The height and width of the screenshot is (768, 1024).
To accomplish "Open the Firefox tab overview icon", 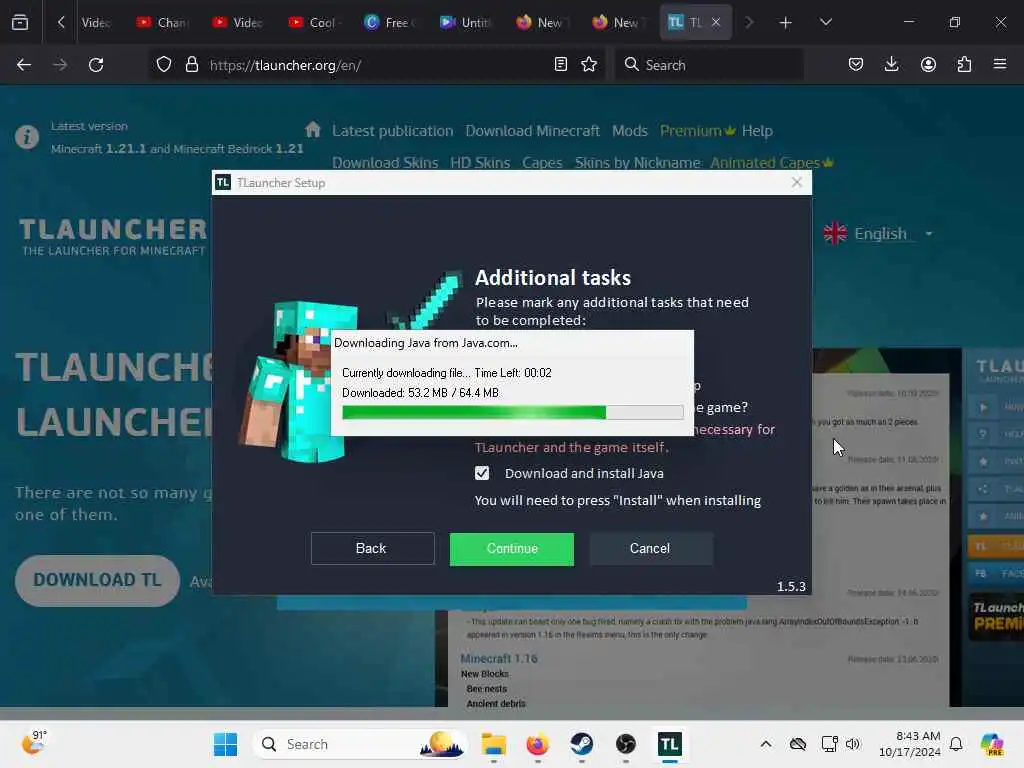I will (x=20, y=22).
